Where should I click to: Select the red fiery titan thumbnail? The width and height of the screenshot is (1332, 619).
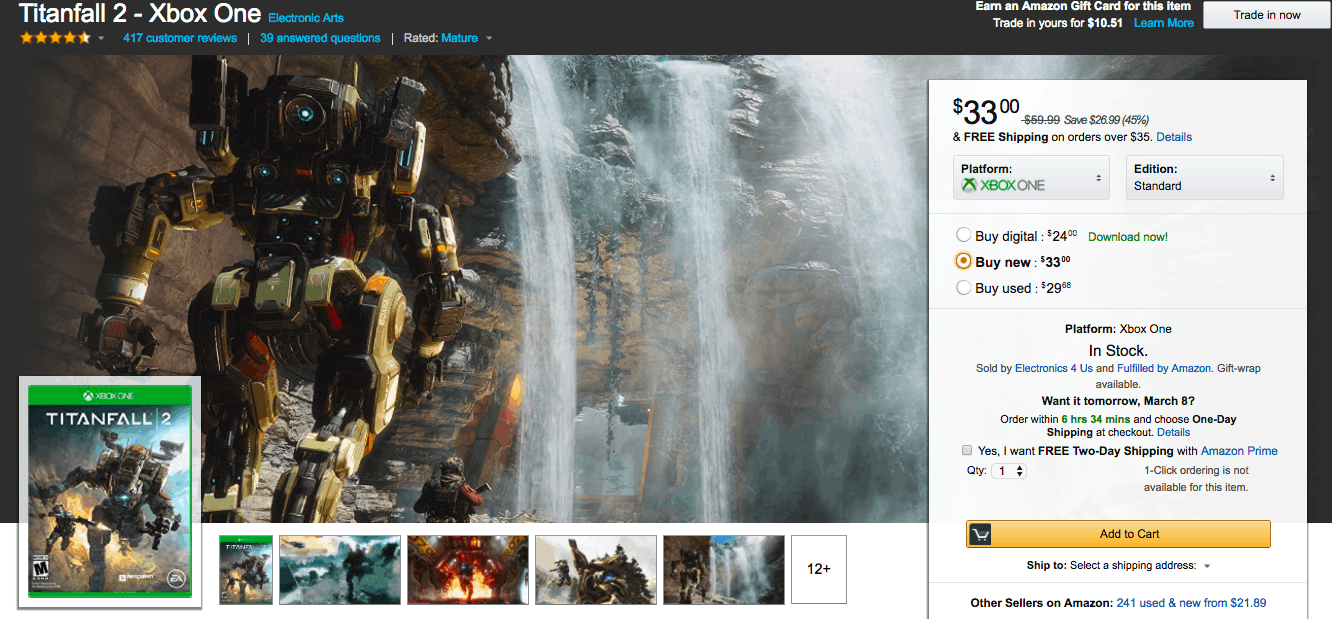tap(468, 569)
